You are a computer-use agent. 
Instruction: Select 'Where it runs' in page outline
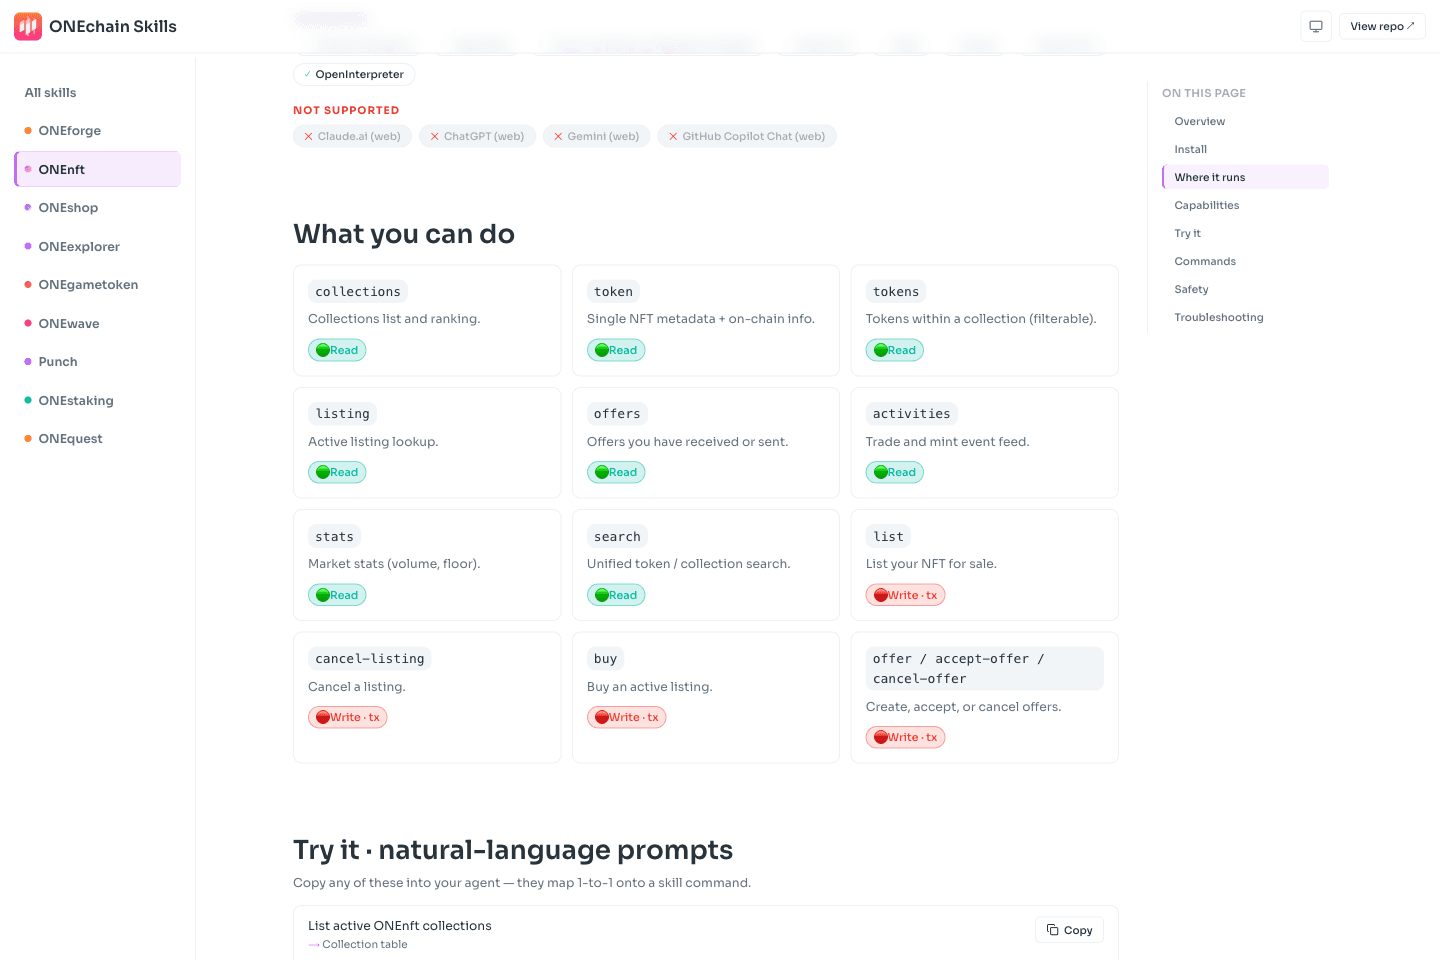tap(1245, 177)
